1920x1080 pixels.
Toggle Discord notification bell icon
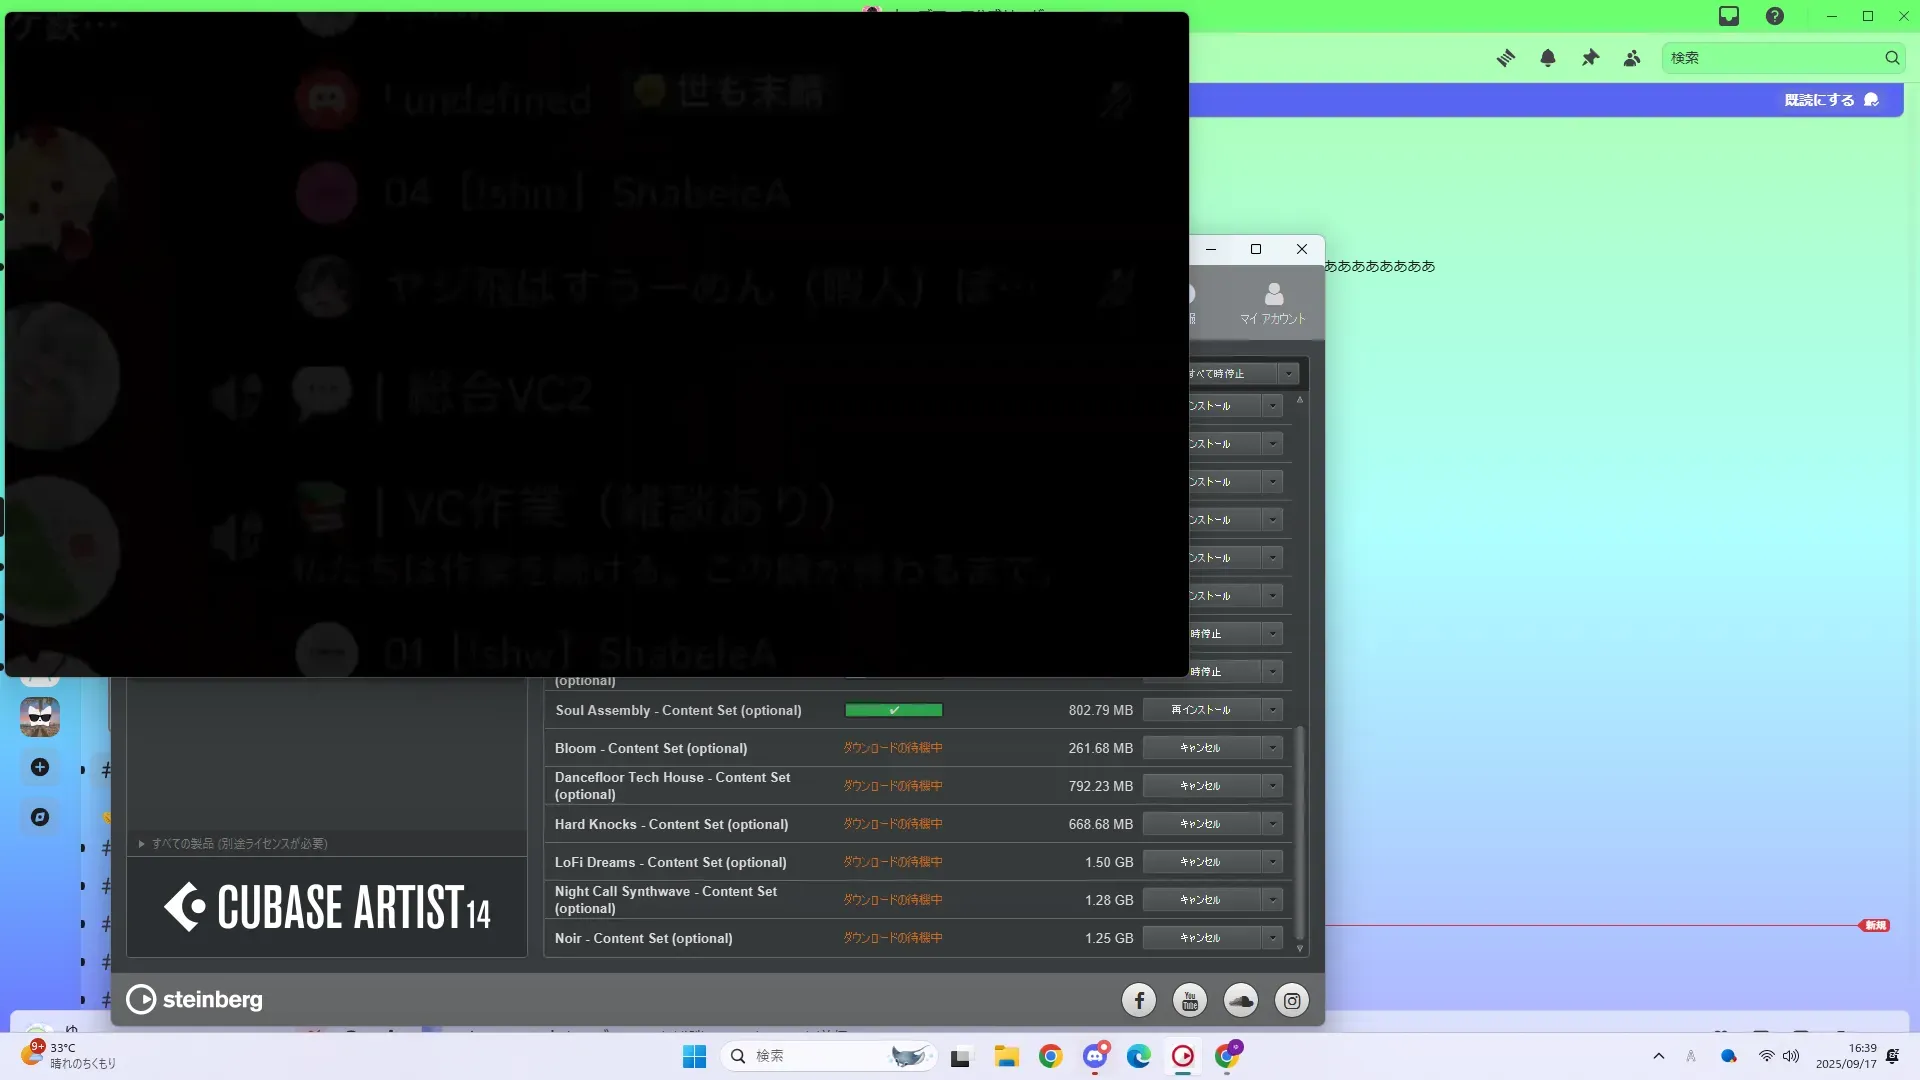1548,58
